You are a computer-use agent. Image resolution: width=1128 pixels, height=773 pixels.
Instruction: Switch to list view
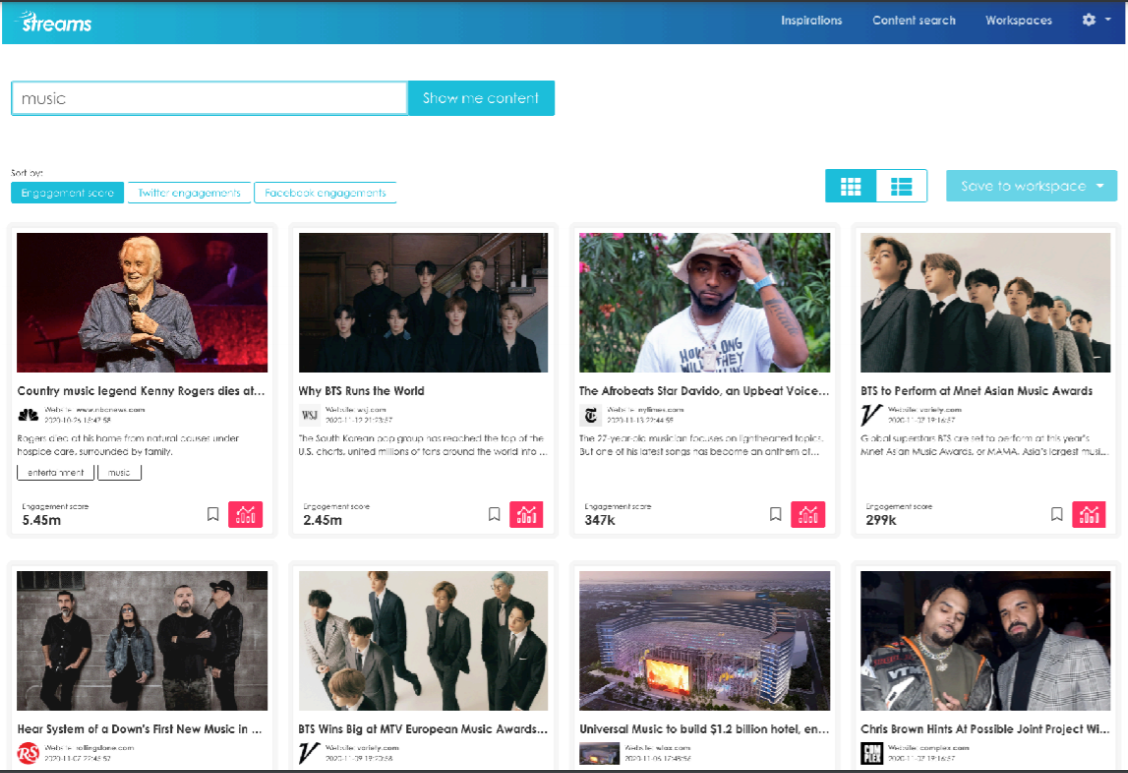point(901,186)
